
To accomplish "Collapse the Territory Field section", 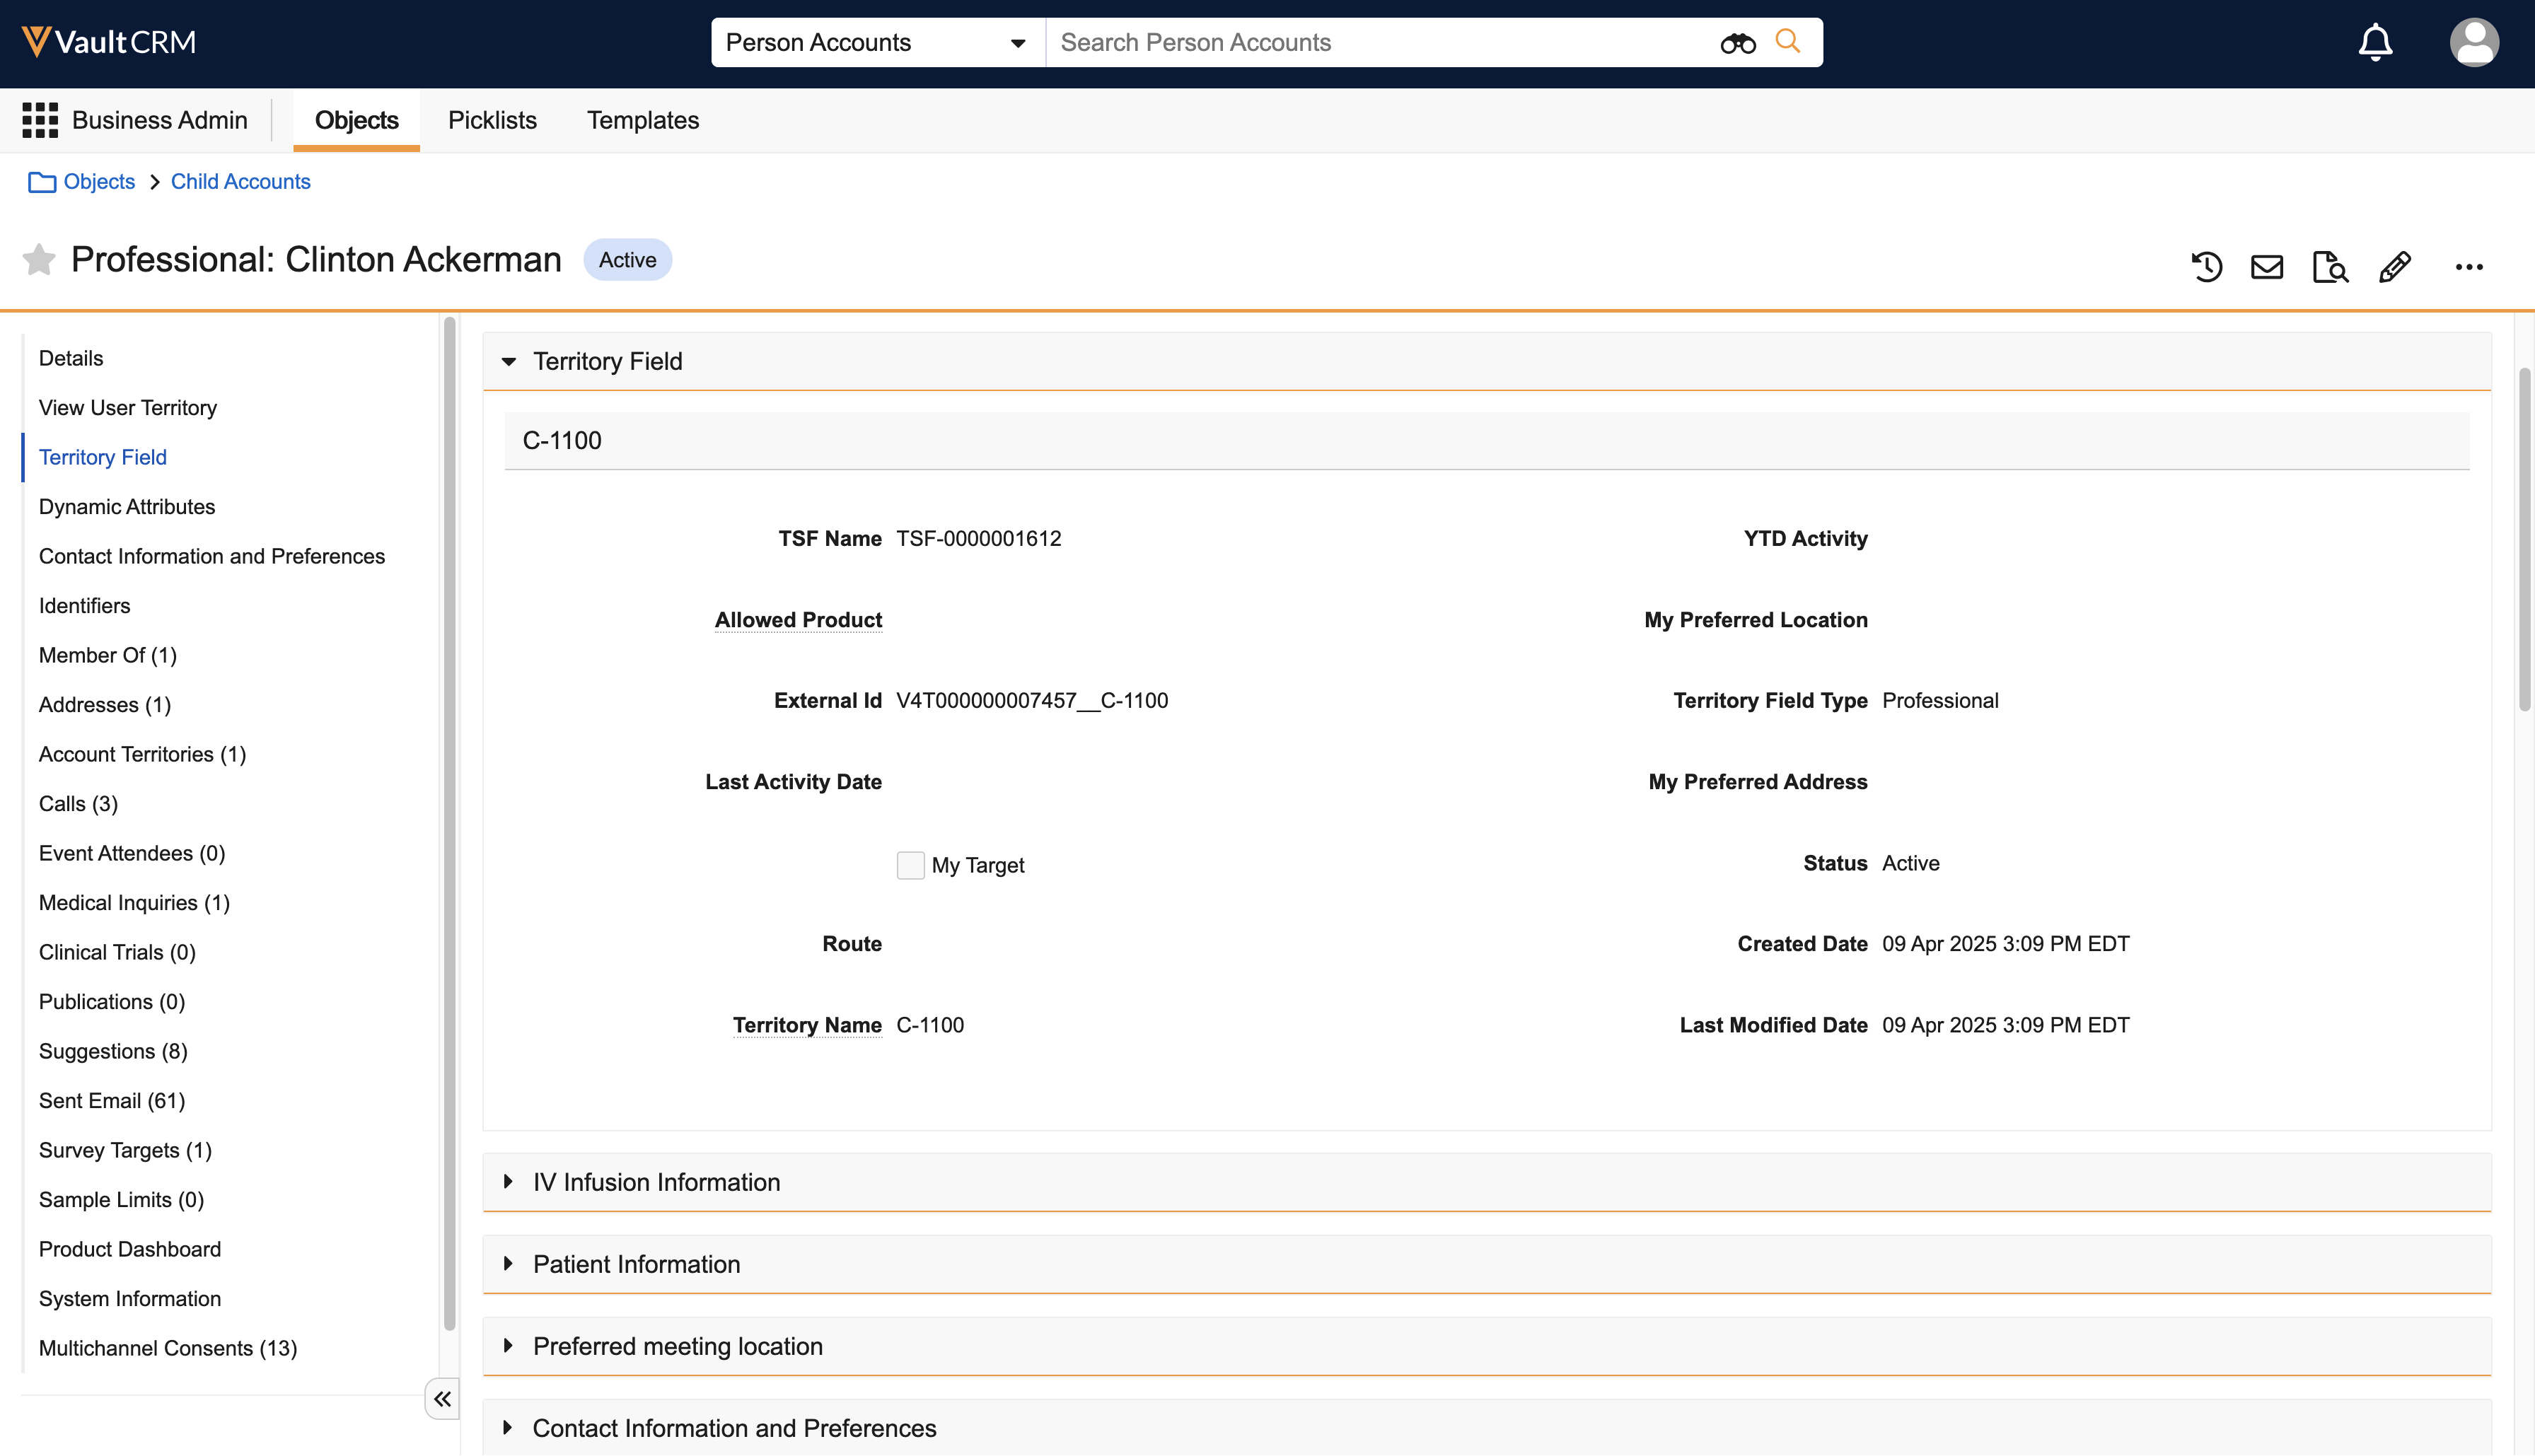I will (x=509, y=361).
